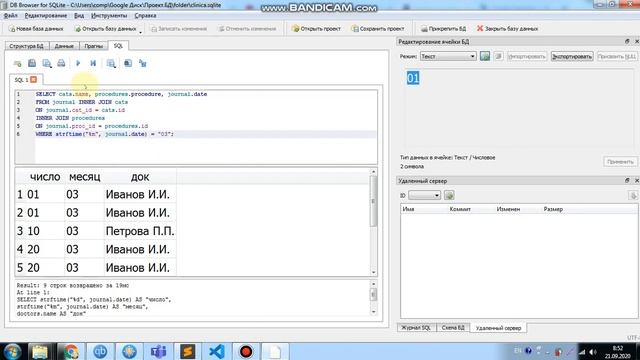Click the Коммит column header
Image resolution: width=640 pixels, height=360 pixels.
[471, 209]
